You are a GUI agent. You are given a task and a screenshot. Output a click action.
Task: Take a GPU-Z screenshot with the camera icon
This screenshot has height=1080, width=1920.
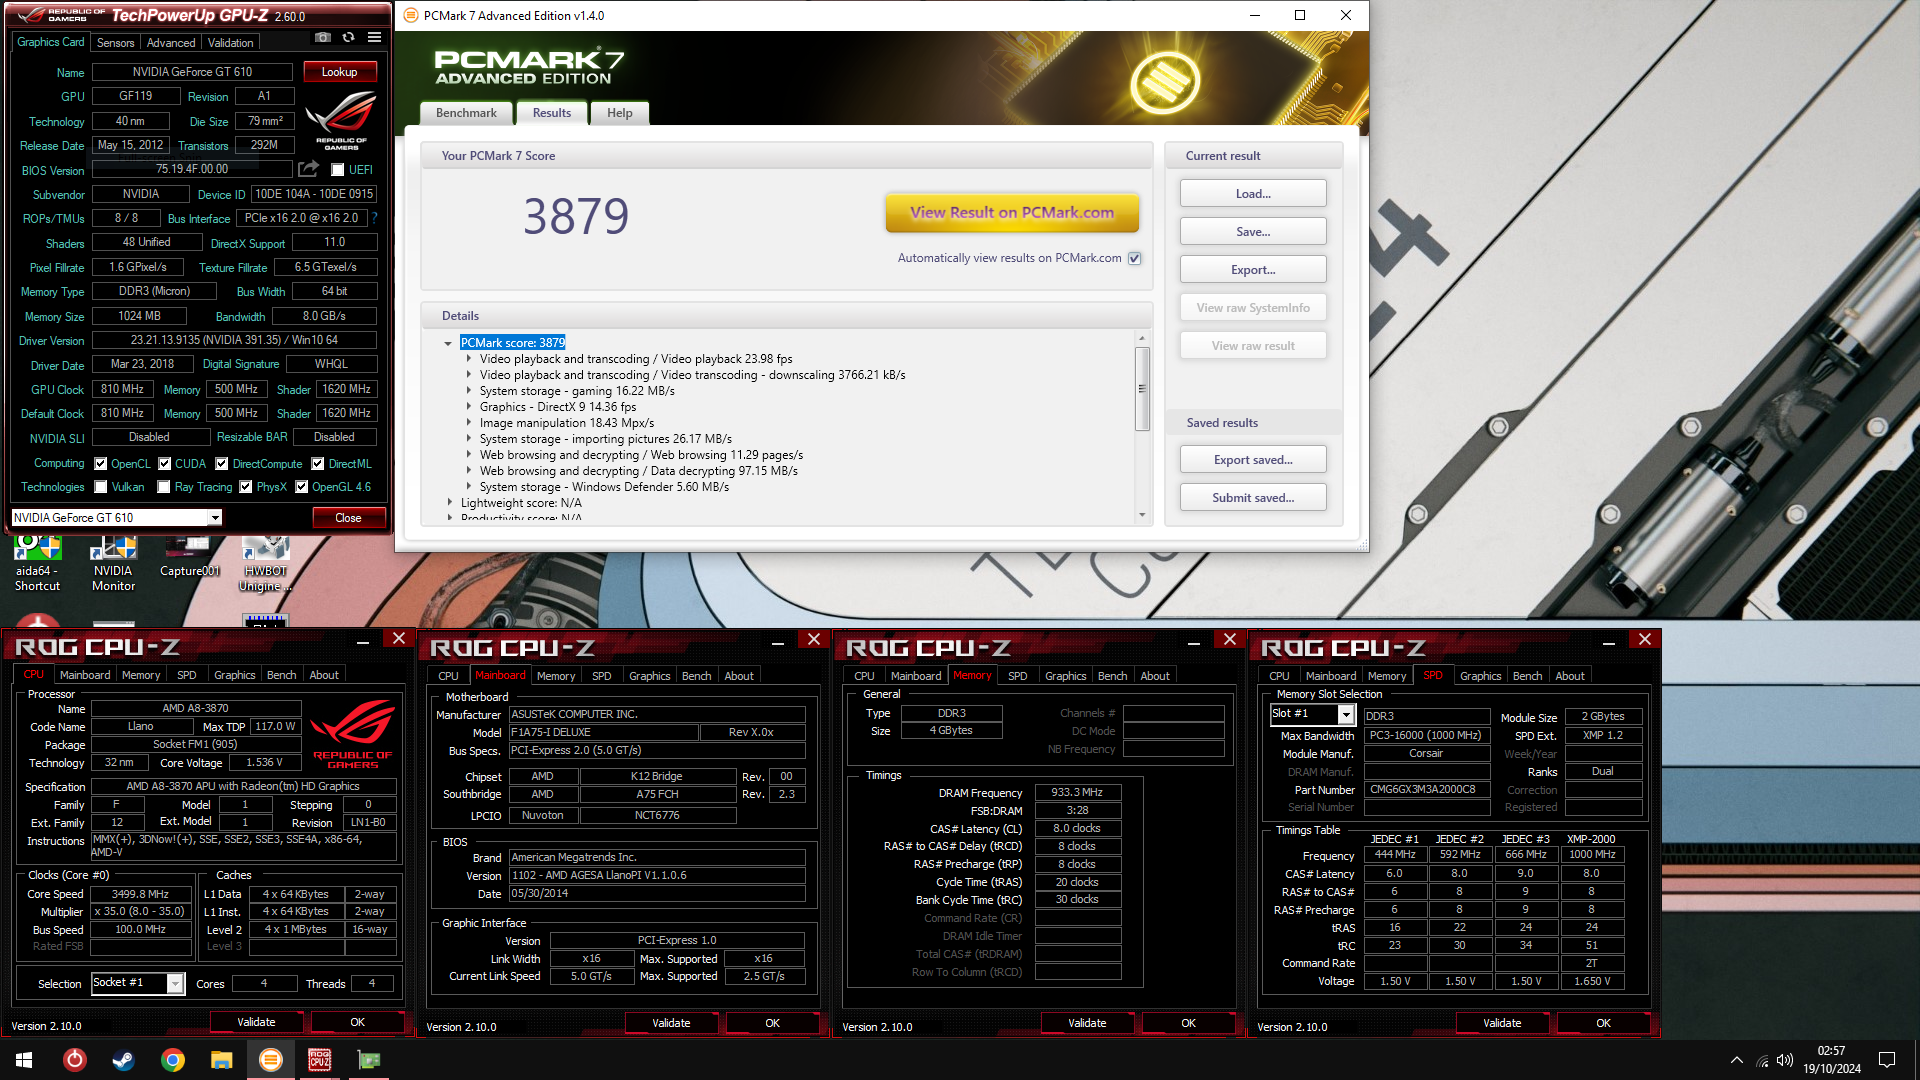click(x=323, y=38)
